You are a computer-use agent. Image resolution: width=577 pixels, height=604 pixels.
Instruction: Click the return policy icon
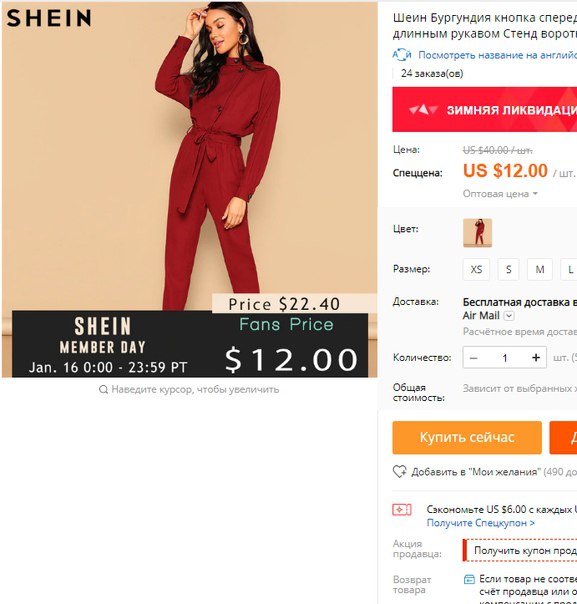pos(469,579)
